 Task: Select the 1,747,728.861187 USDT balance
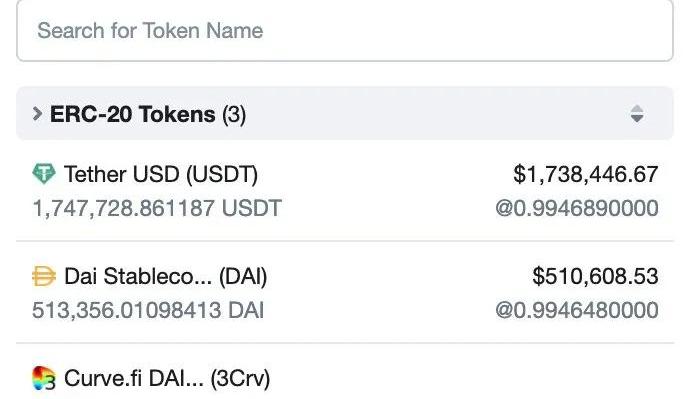tap(157, 208)
